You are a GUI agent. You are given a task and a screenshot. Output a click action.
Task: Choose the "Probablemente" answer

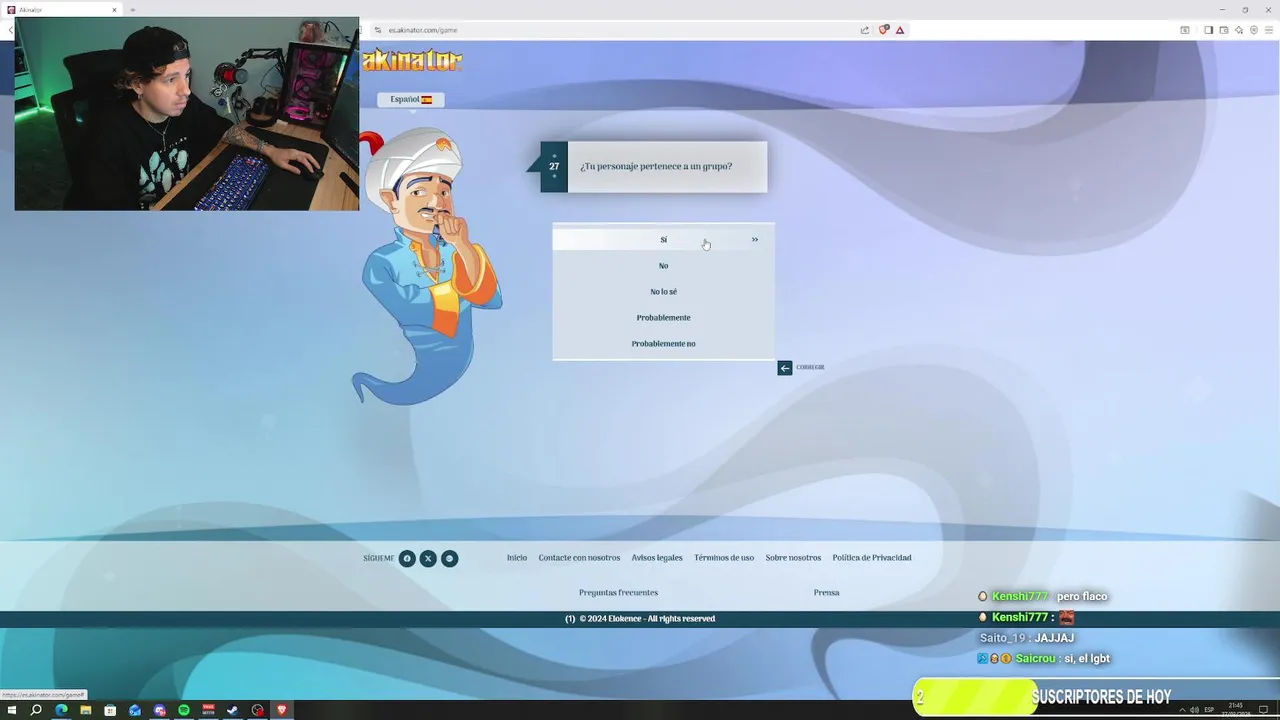pyautogui.click(x=663, y=317)
